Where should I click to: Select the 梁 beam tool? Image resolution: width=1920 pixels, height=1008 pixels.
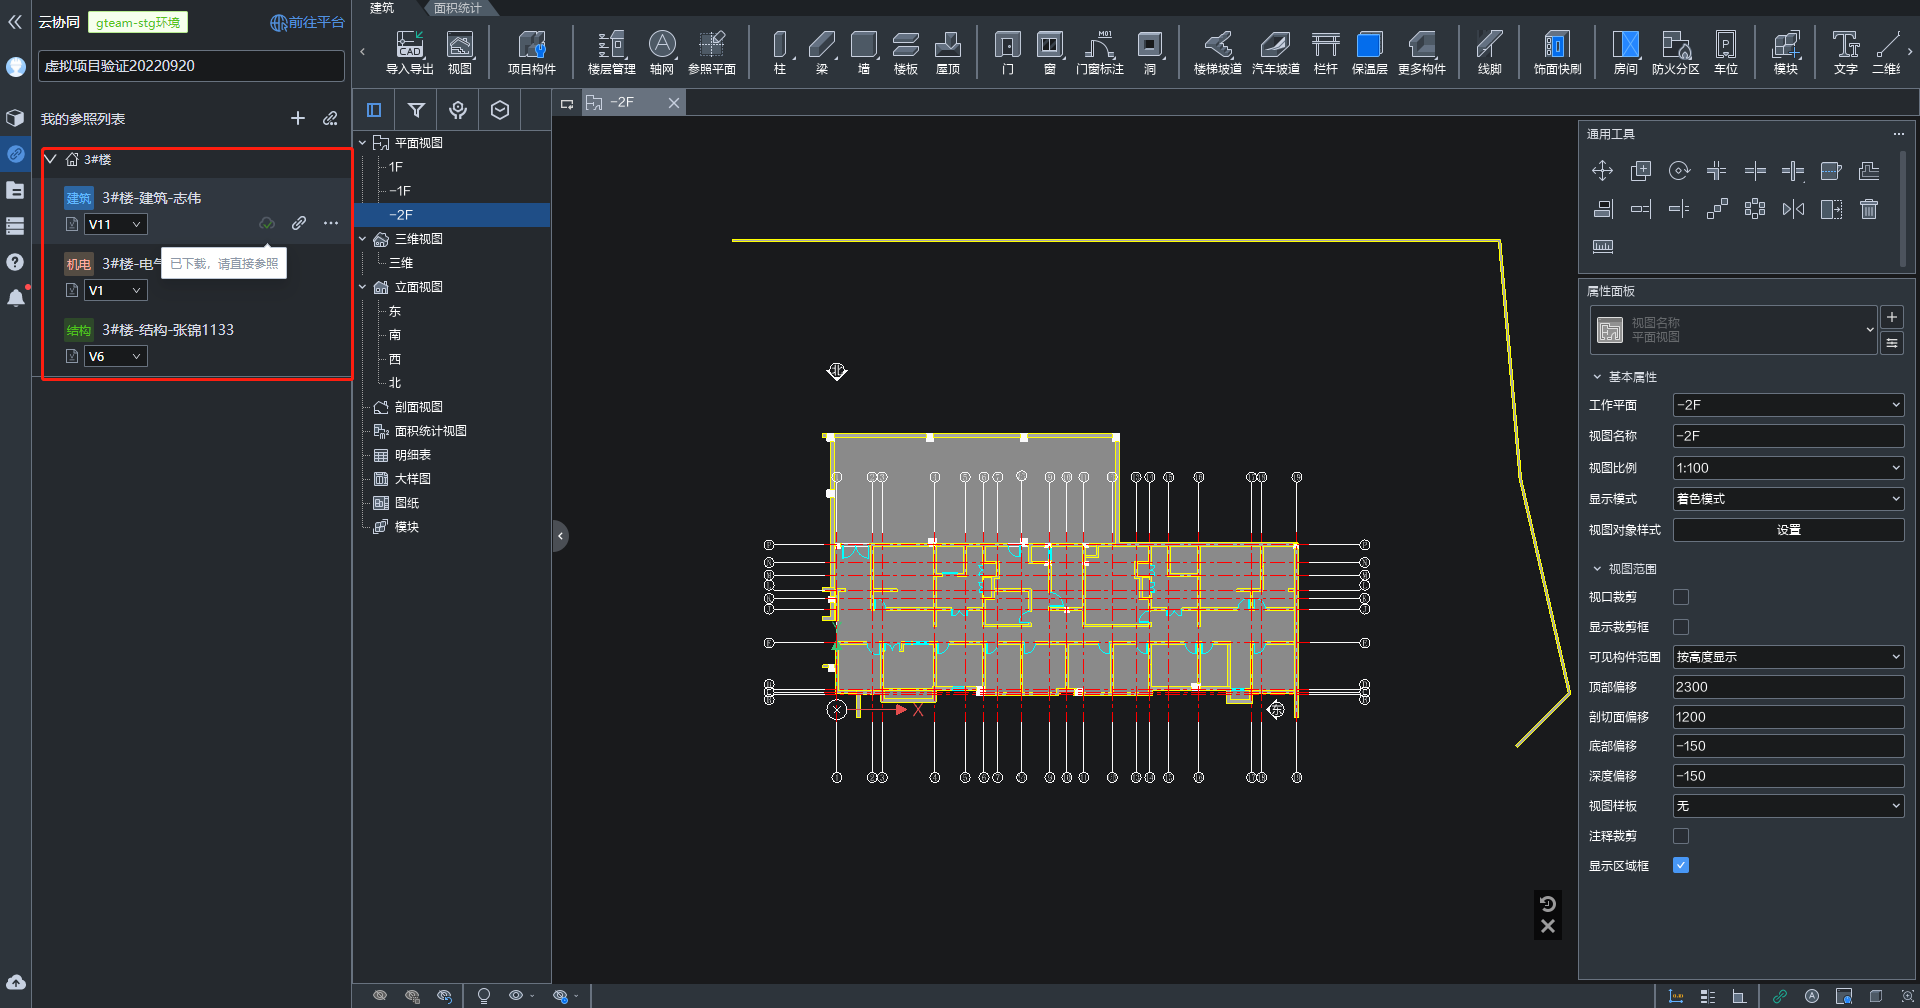tap(822, 52)
